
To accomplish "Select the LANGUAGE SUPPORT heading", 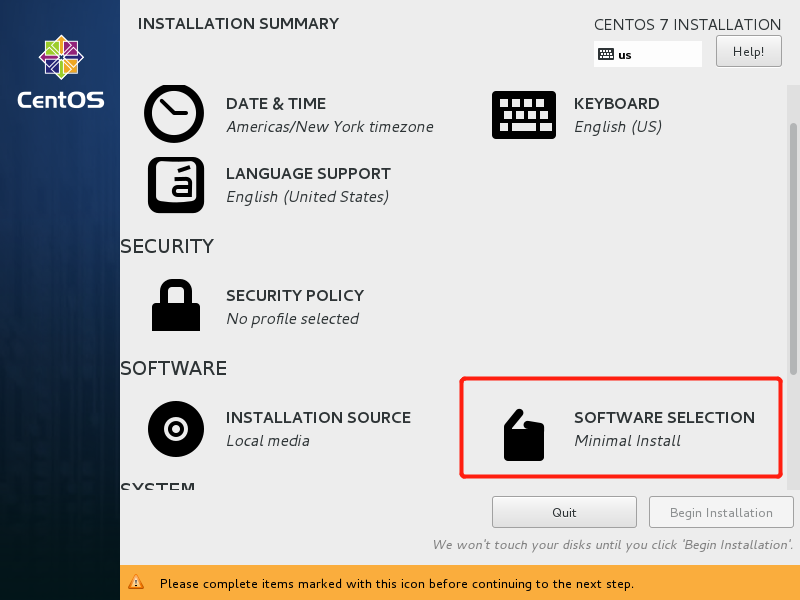I will click(308, 173).
